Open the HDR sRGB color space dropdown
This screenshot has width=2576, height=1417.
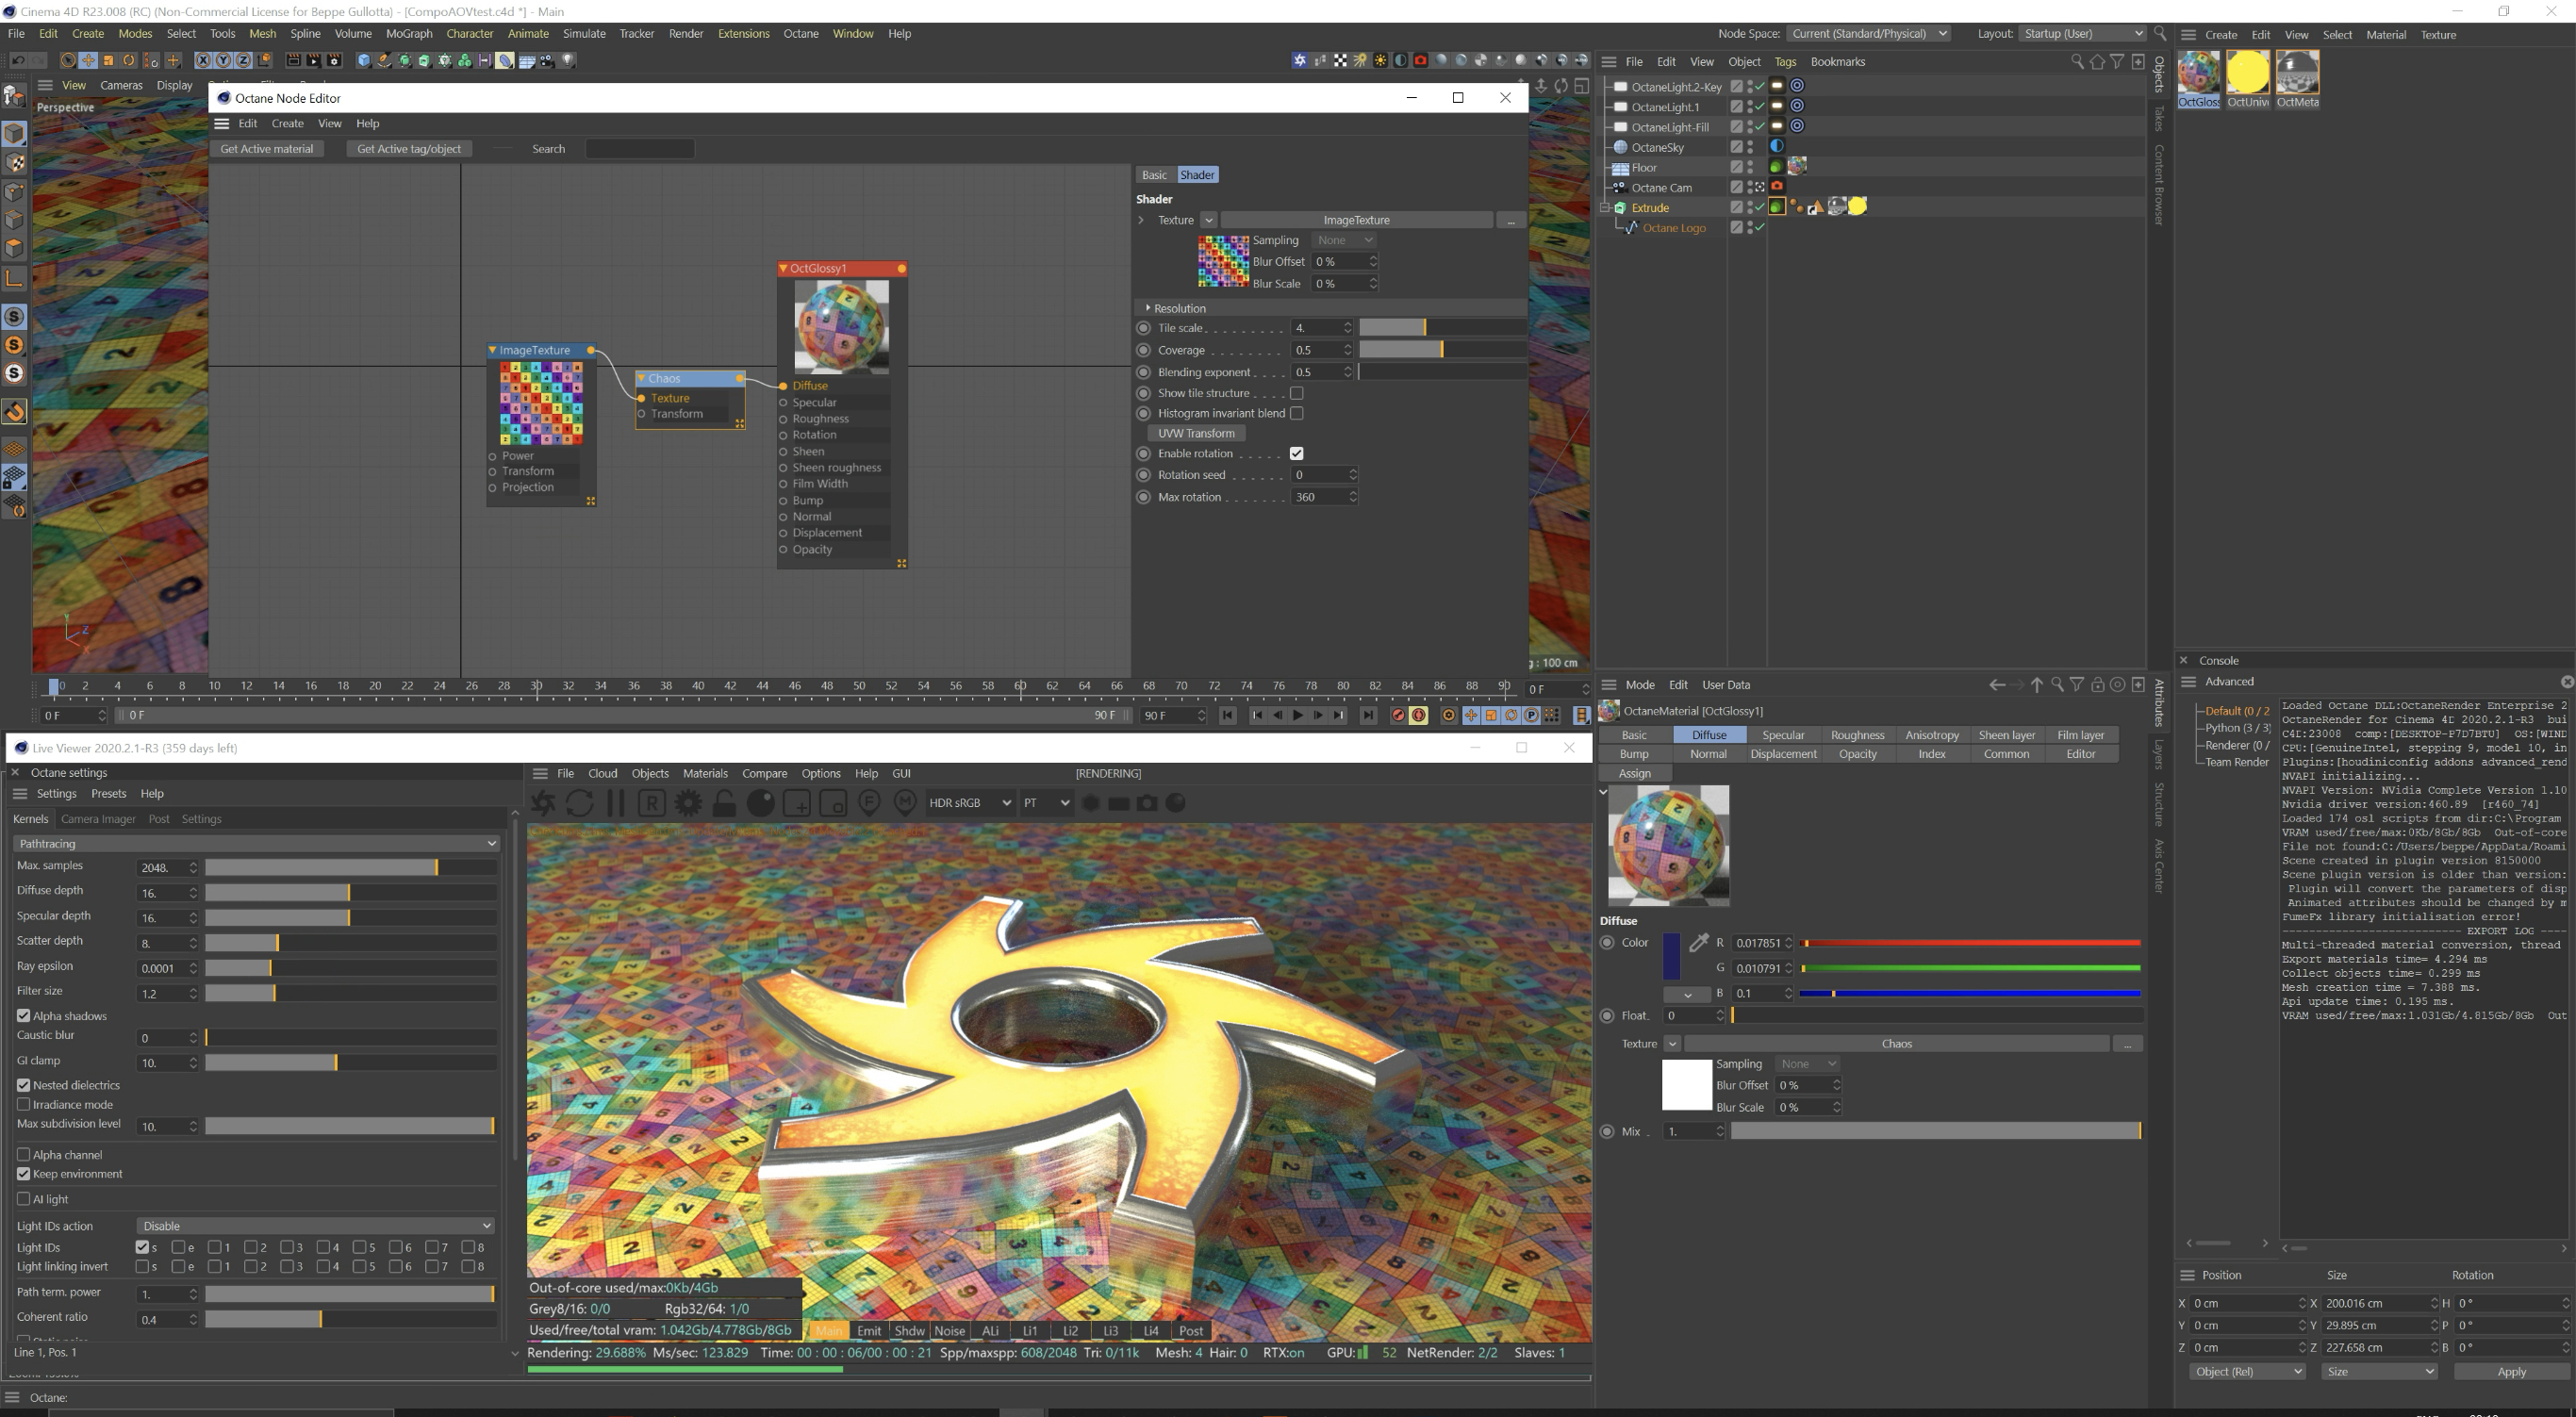pos(969,803)
